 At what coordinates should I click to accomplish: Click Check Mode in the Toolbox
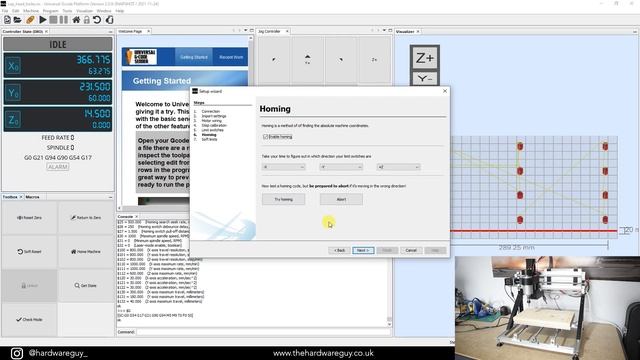tap(29, 319)
